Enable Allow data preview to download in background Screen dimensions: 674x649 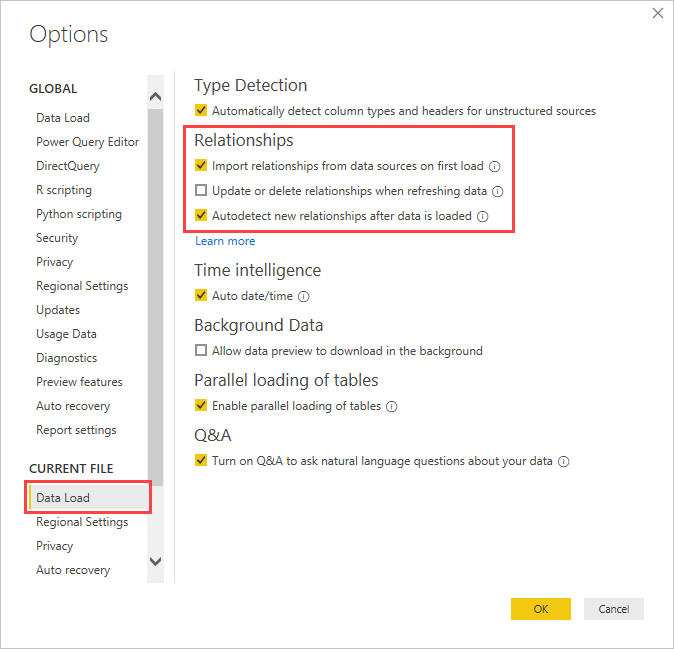point(201,351)
